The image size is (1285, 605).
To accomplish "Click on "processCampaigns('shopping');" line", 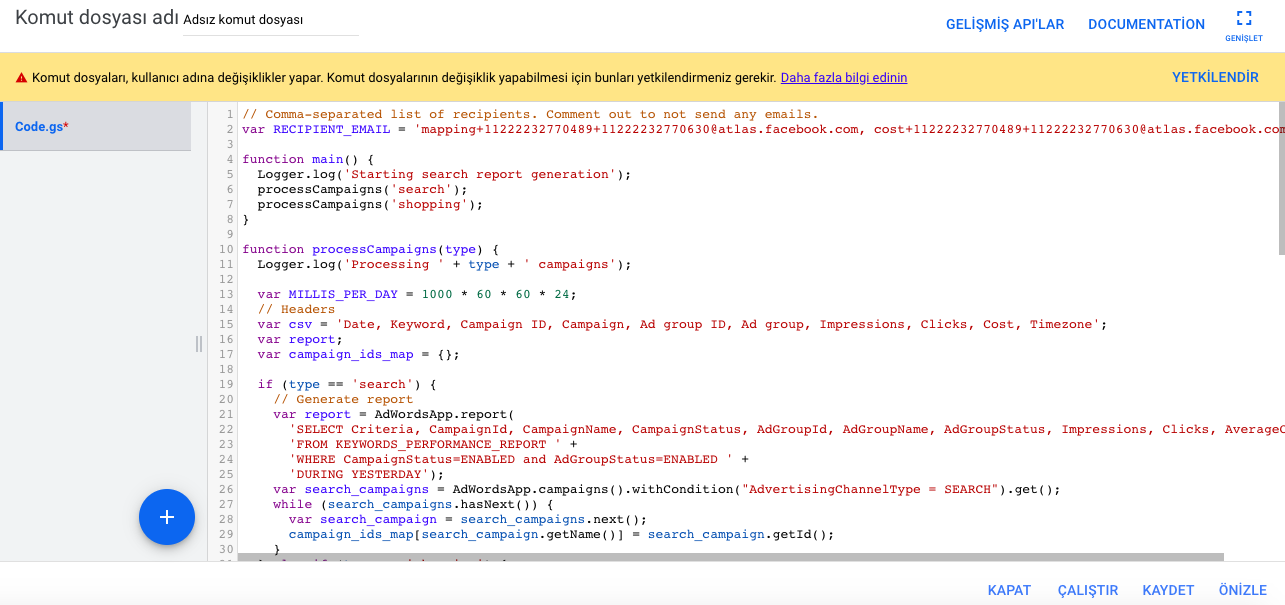I will (370, 204).
